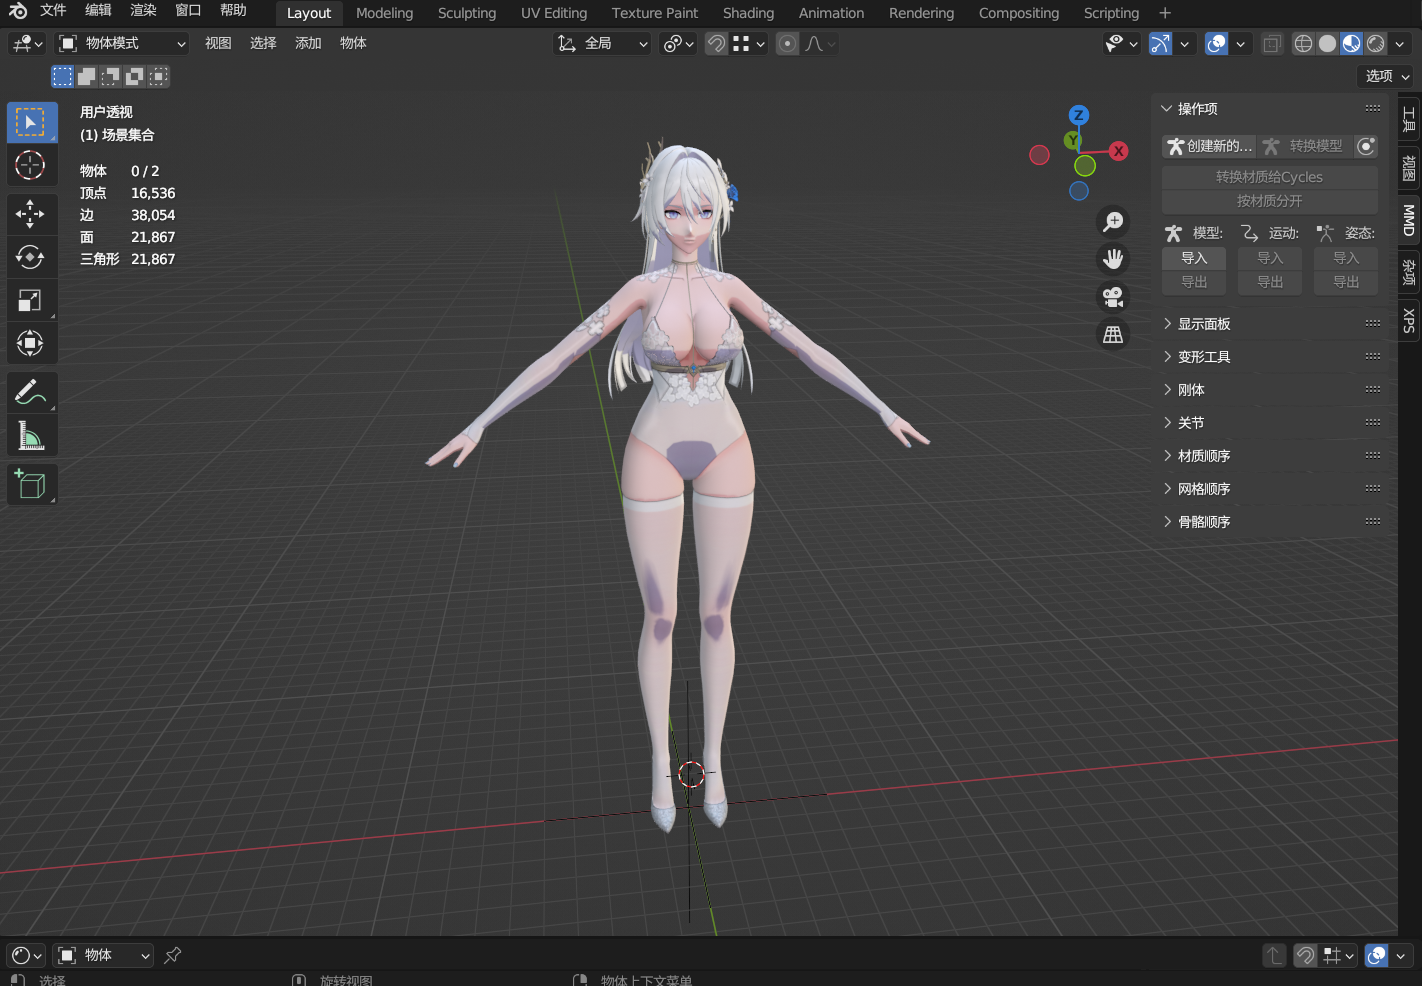Switch to rendered viewport shading
Viewport: 1422px width, 986px height.
coord(1376,44)
